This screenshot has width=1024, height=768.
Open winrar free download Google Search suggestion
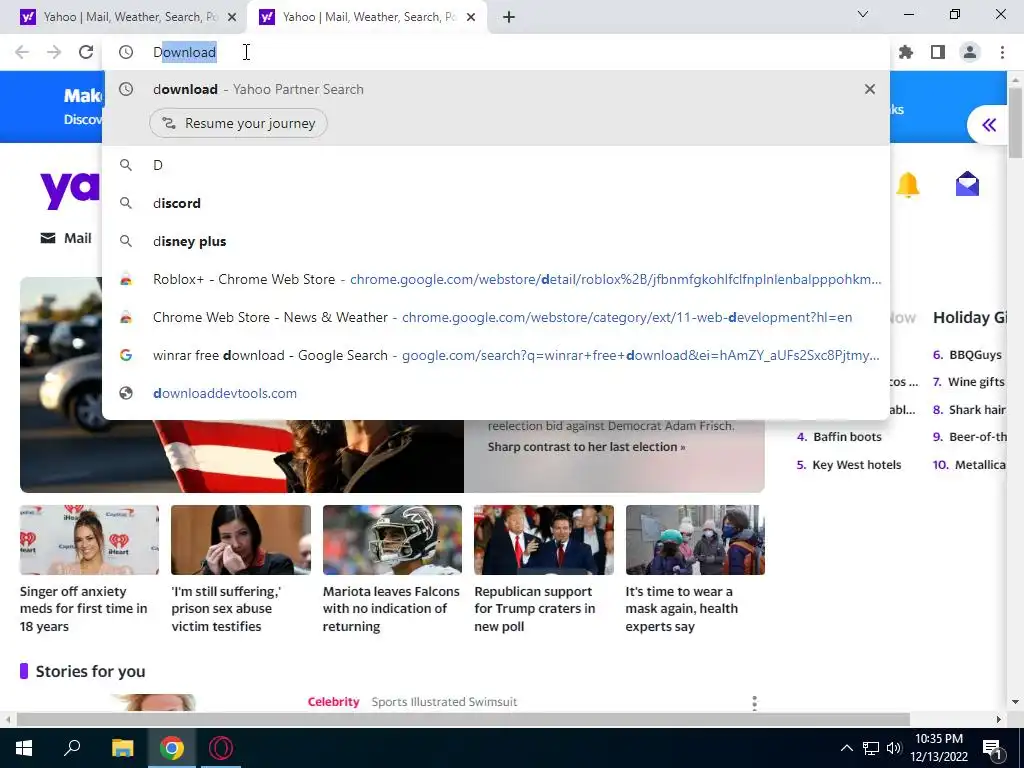point(496,355)
